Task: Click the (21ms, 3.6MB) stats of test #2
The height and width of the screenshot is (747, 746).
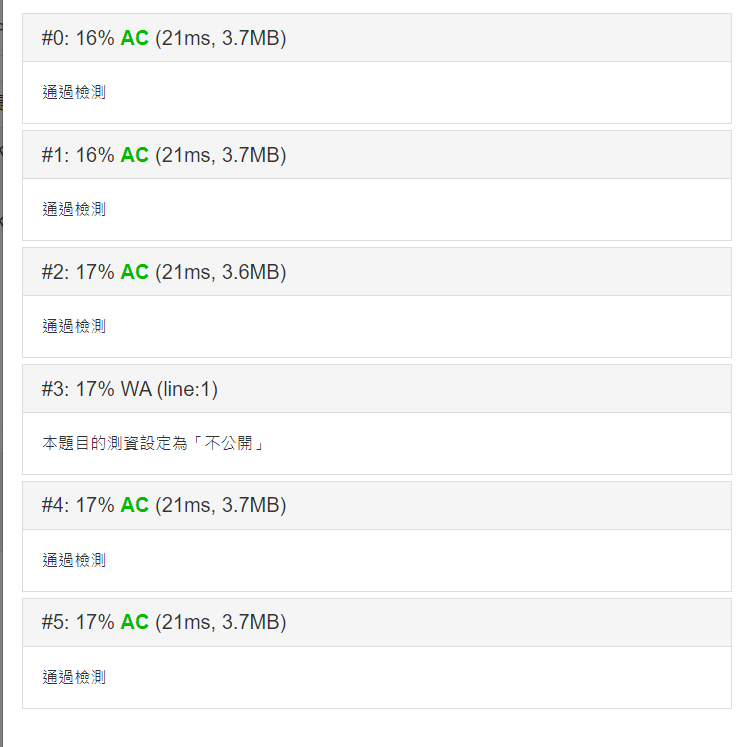Action: (x=220, y=273)
